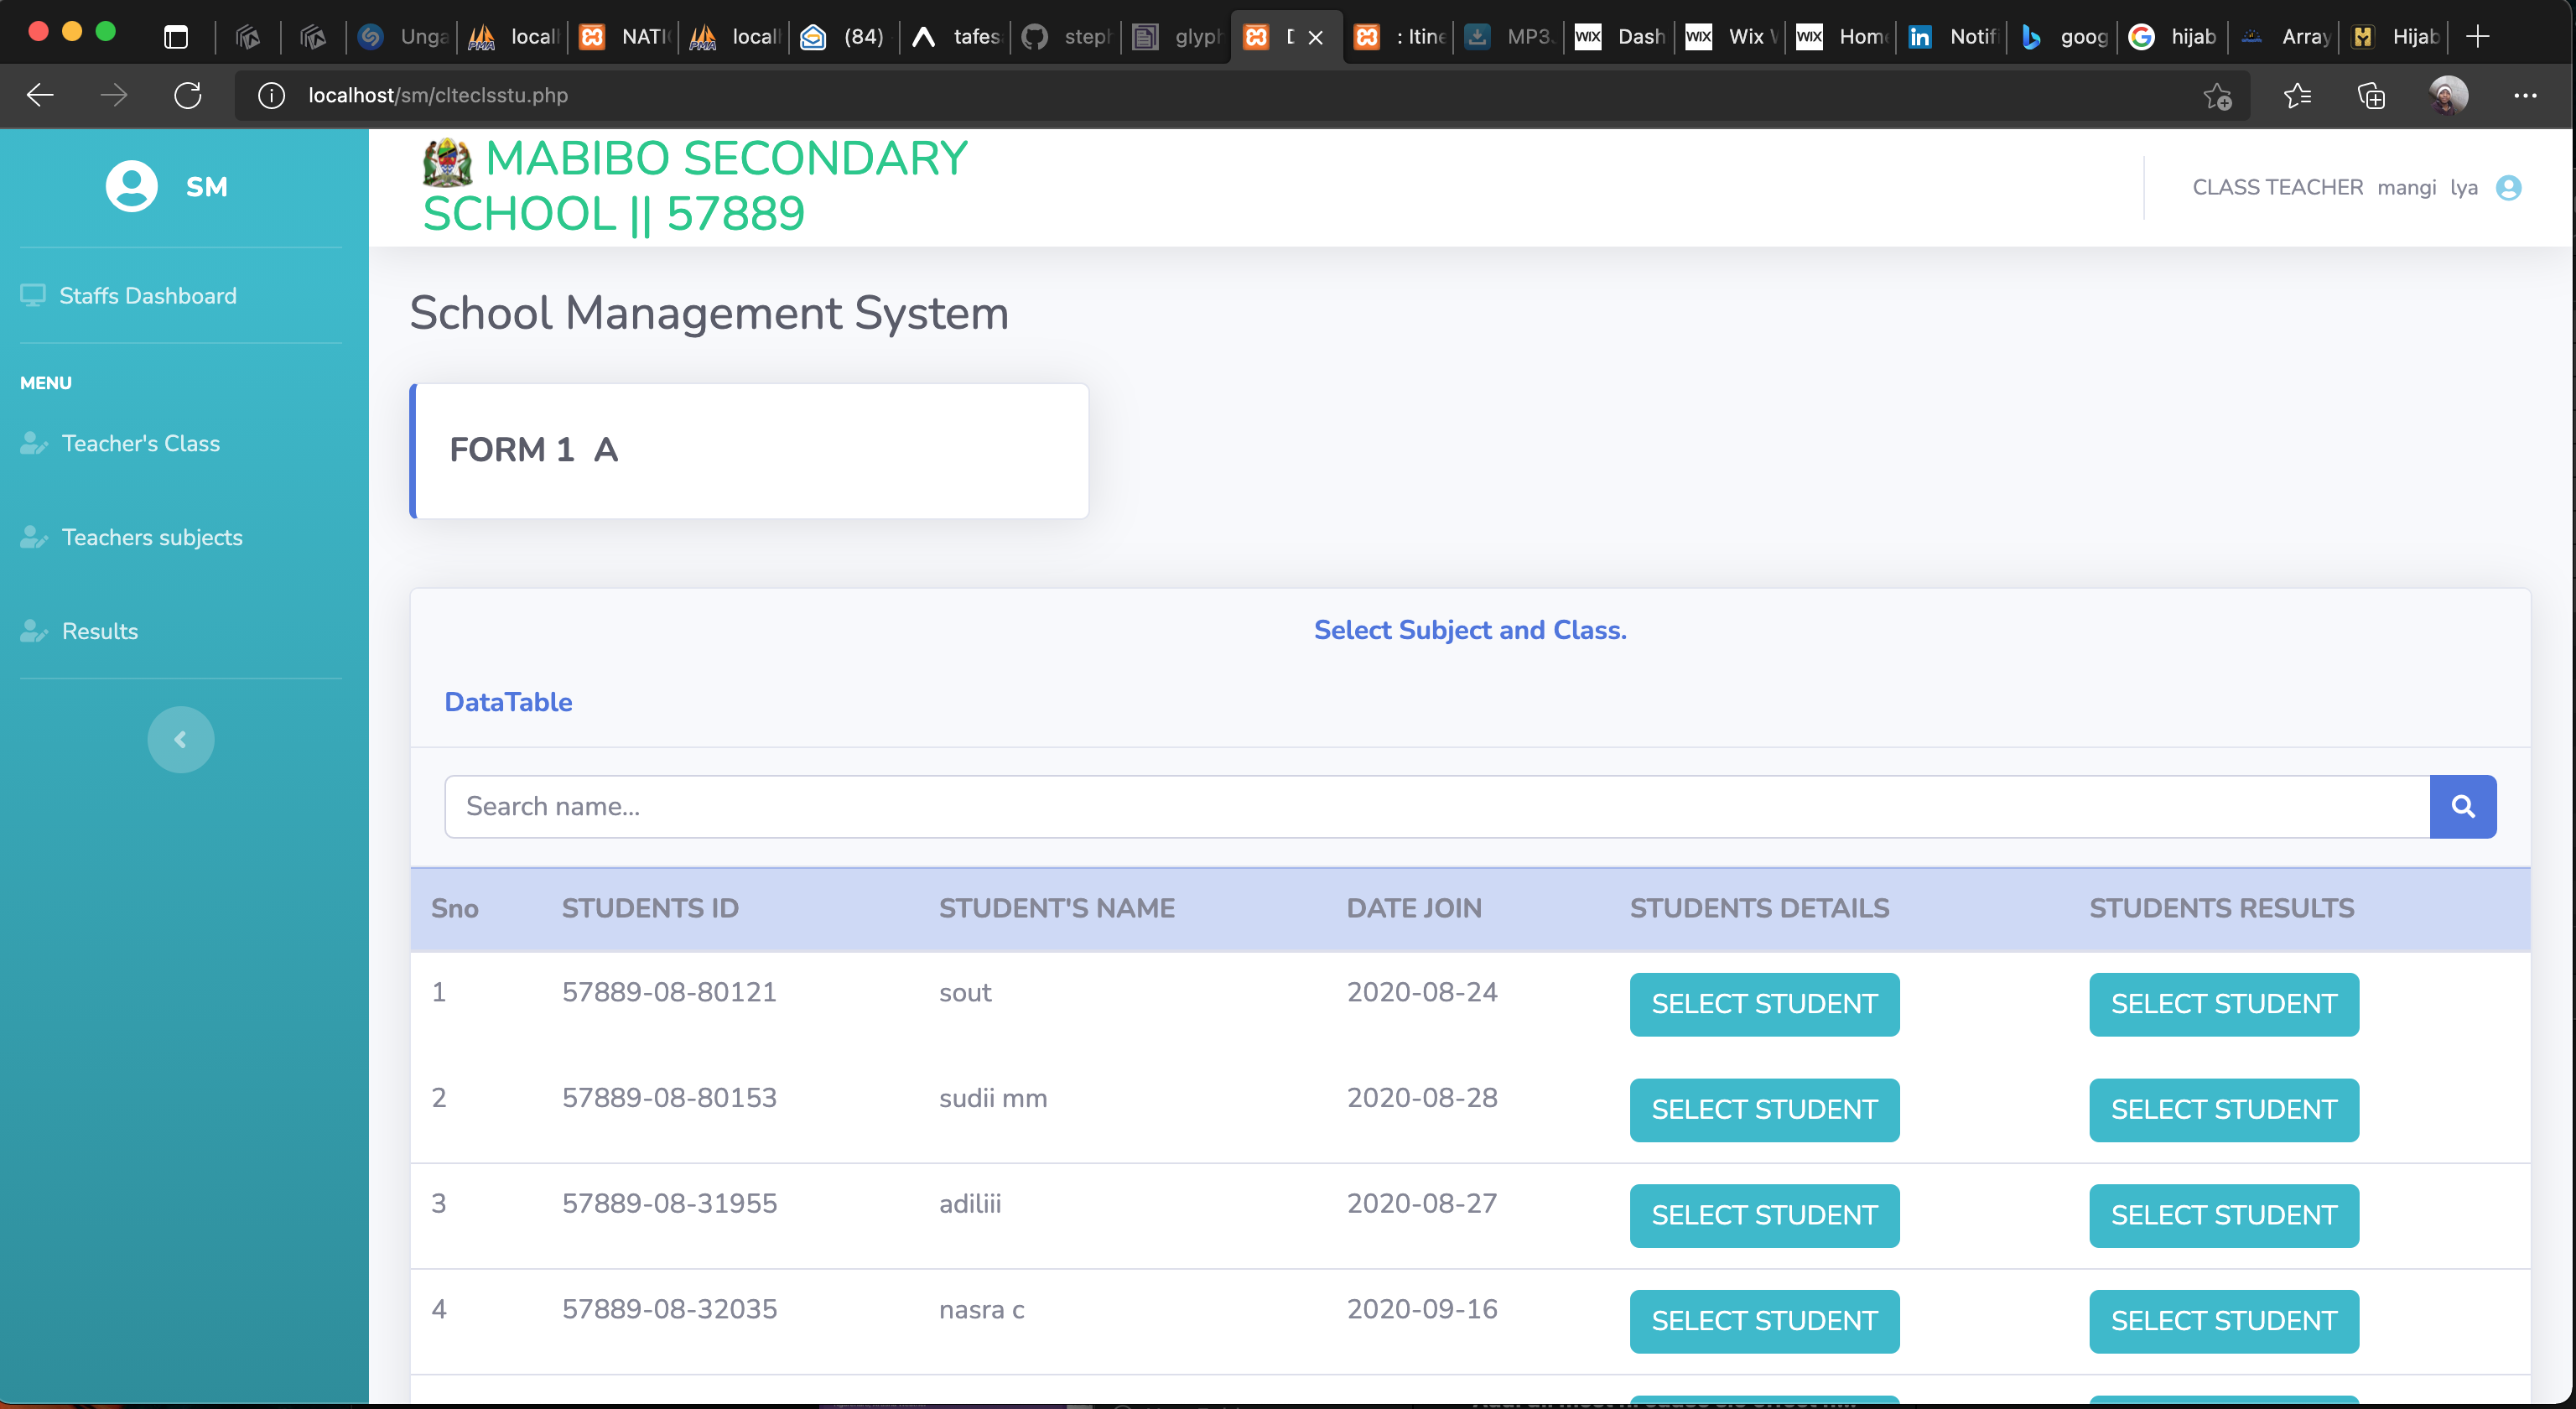Click the blue search magnifier button
Image resolution: width=2576 pixels, height=1409 pixels.
point(2462,806)
